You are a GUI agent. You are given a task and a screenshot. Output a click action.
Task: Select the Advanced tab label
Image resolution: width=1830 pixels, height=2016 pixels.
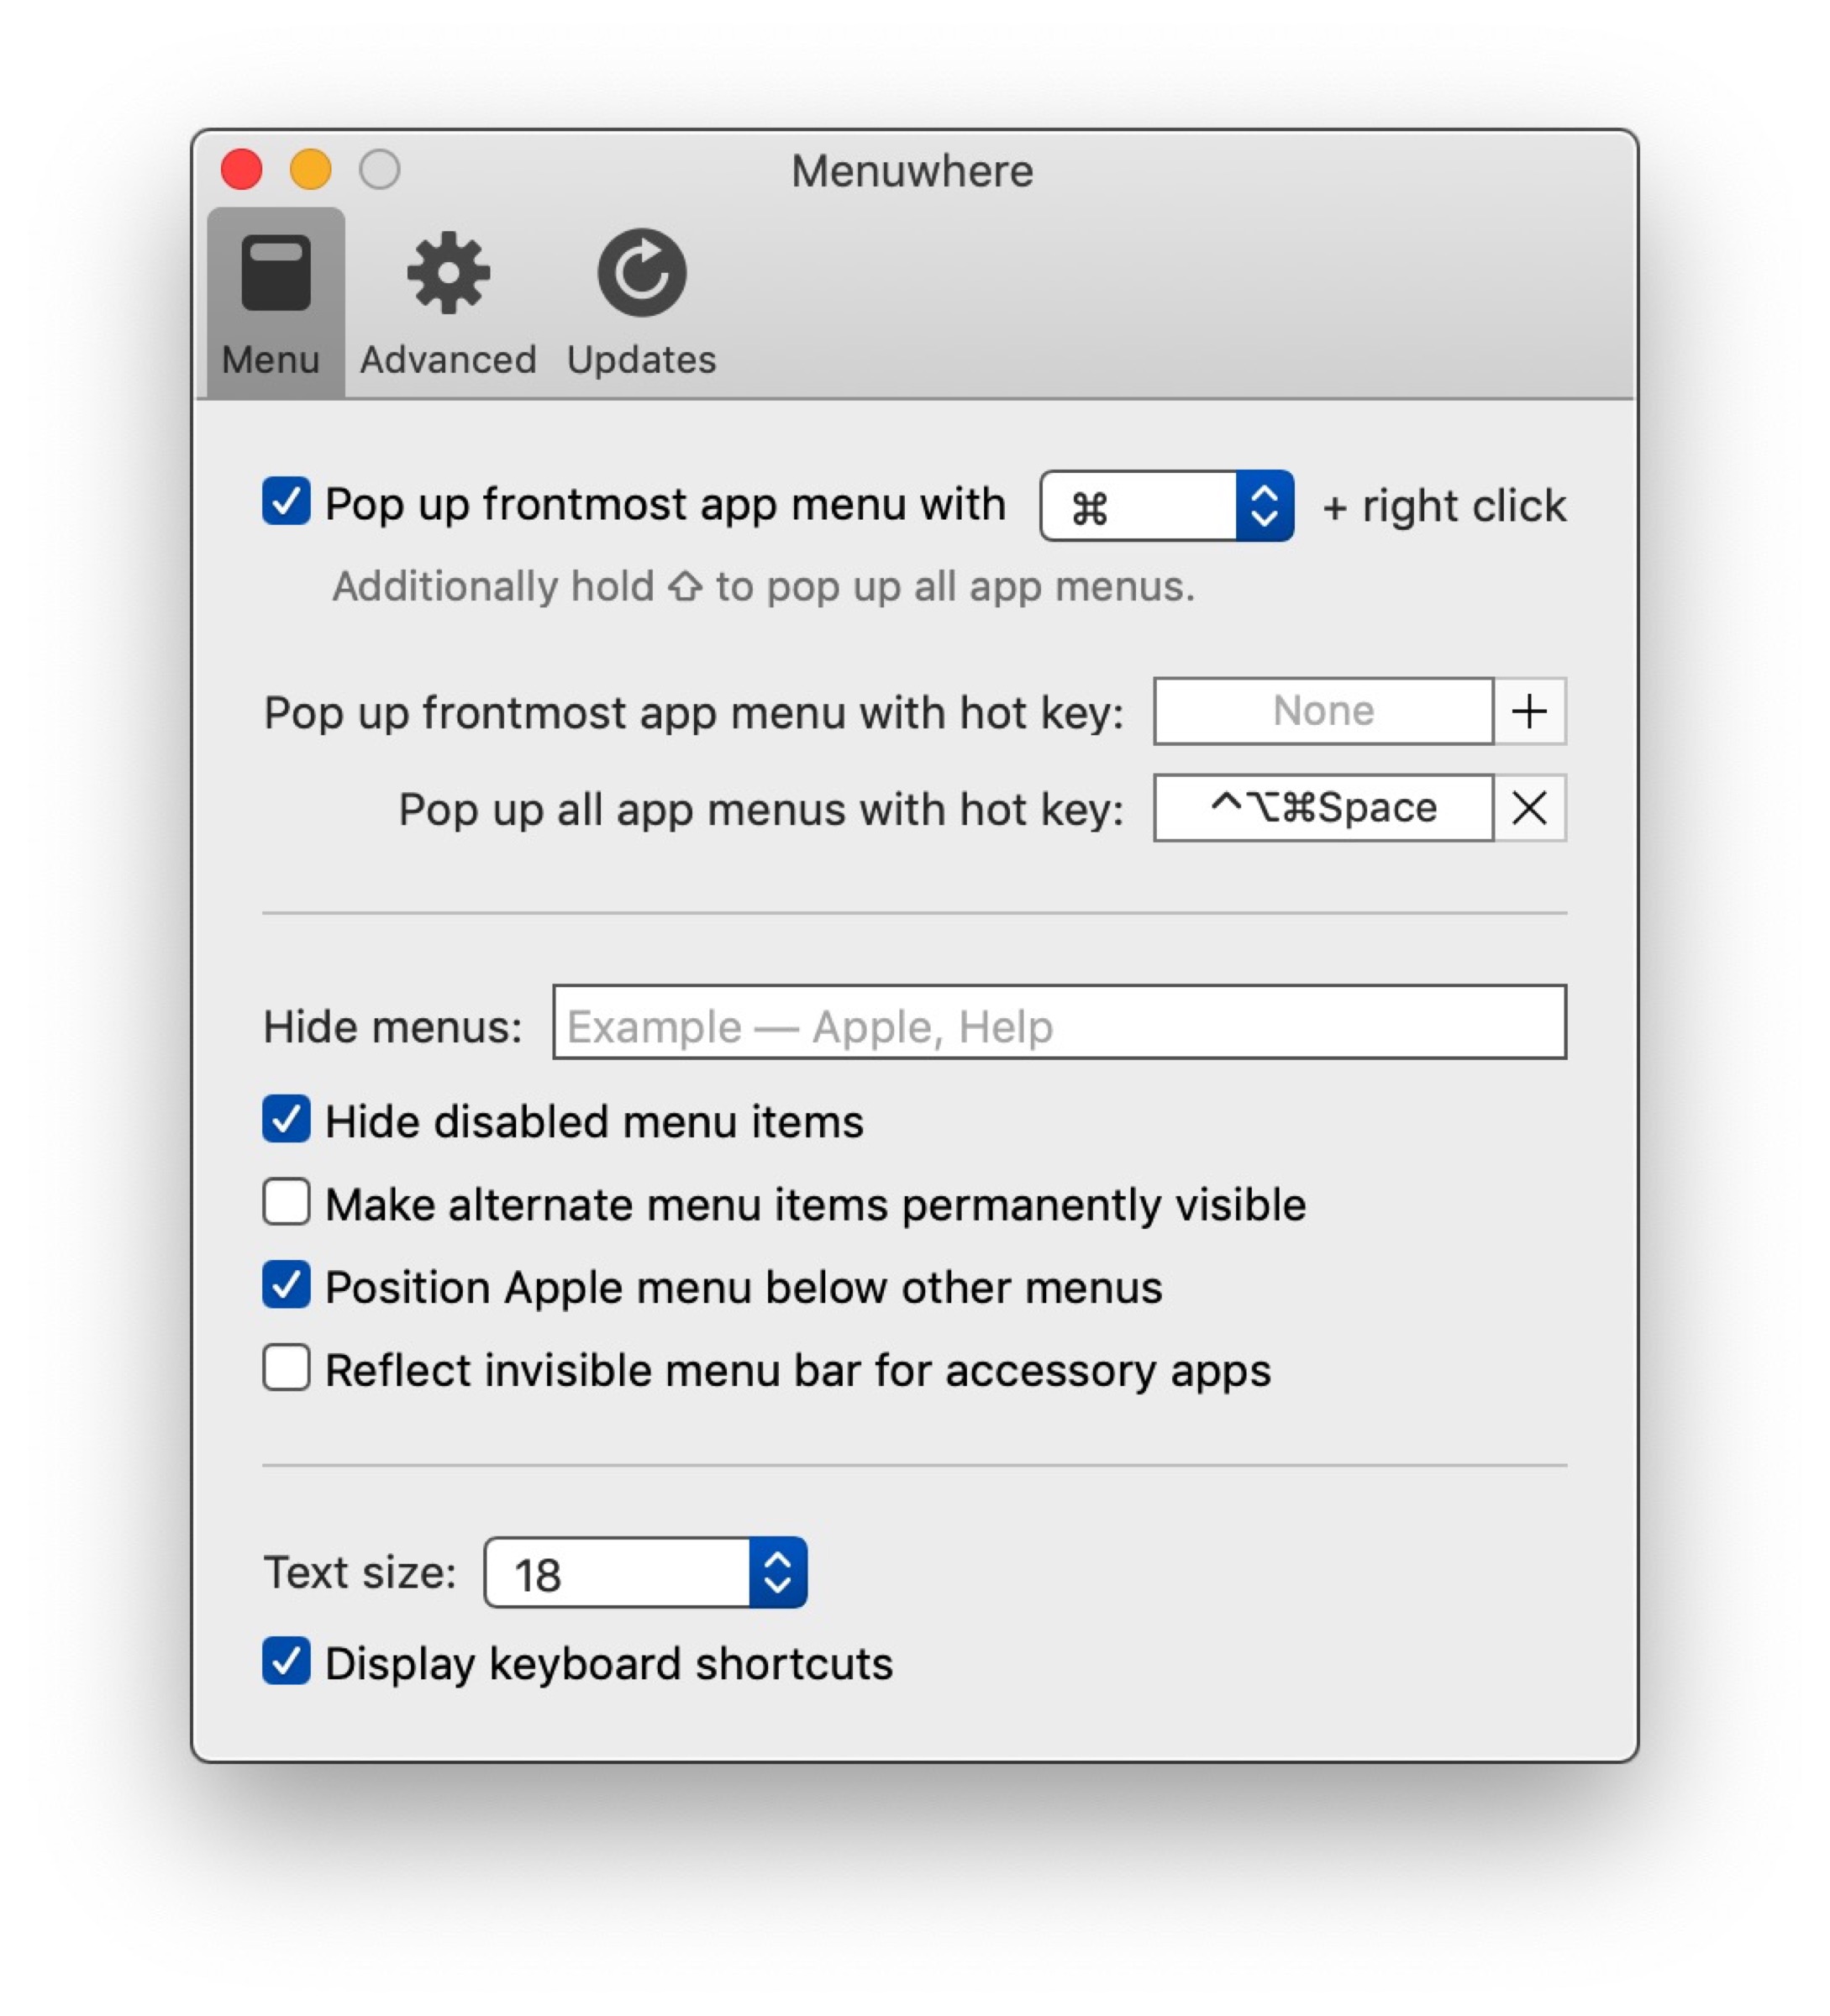click(447, 360)
